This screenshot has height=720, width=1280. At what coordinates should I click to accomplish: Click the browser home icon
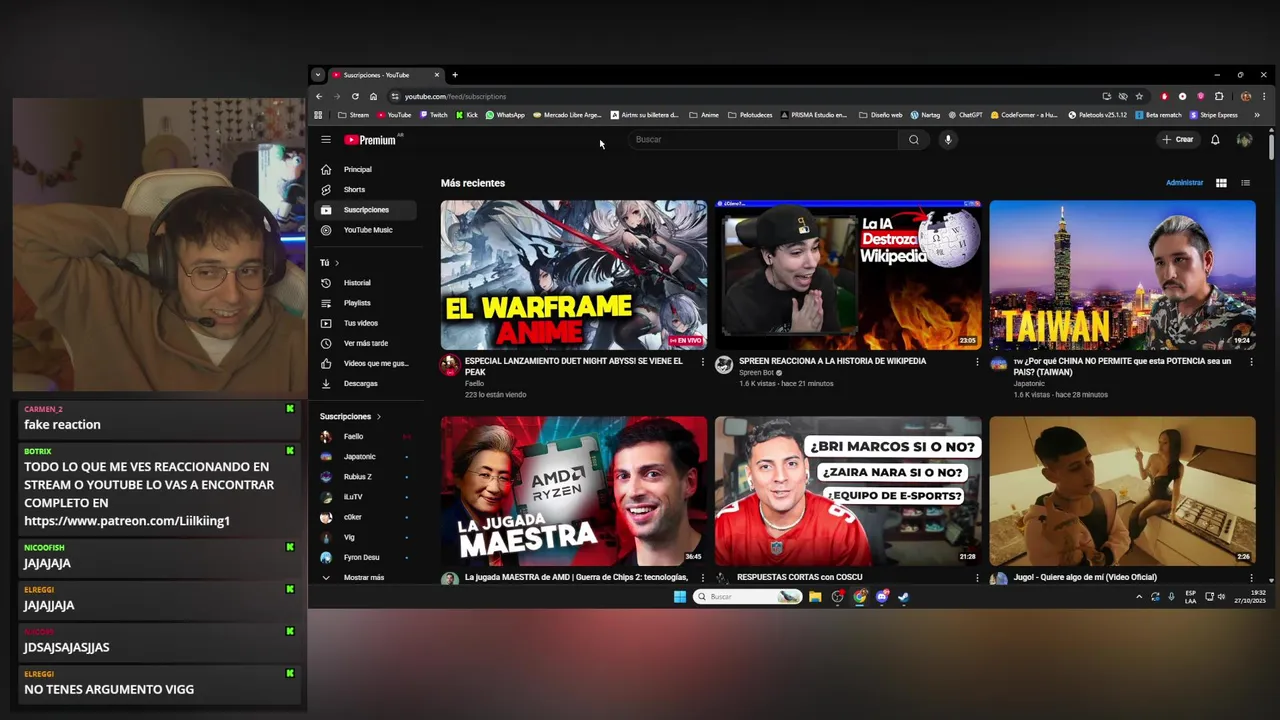pos(373,97)
